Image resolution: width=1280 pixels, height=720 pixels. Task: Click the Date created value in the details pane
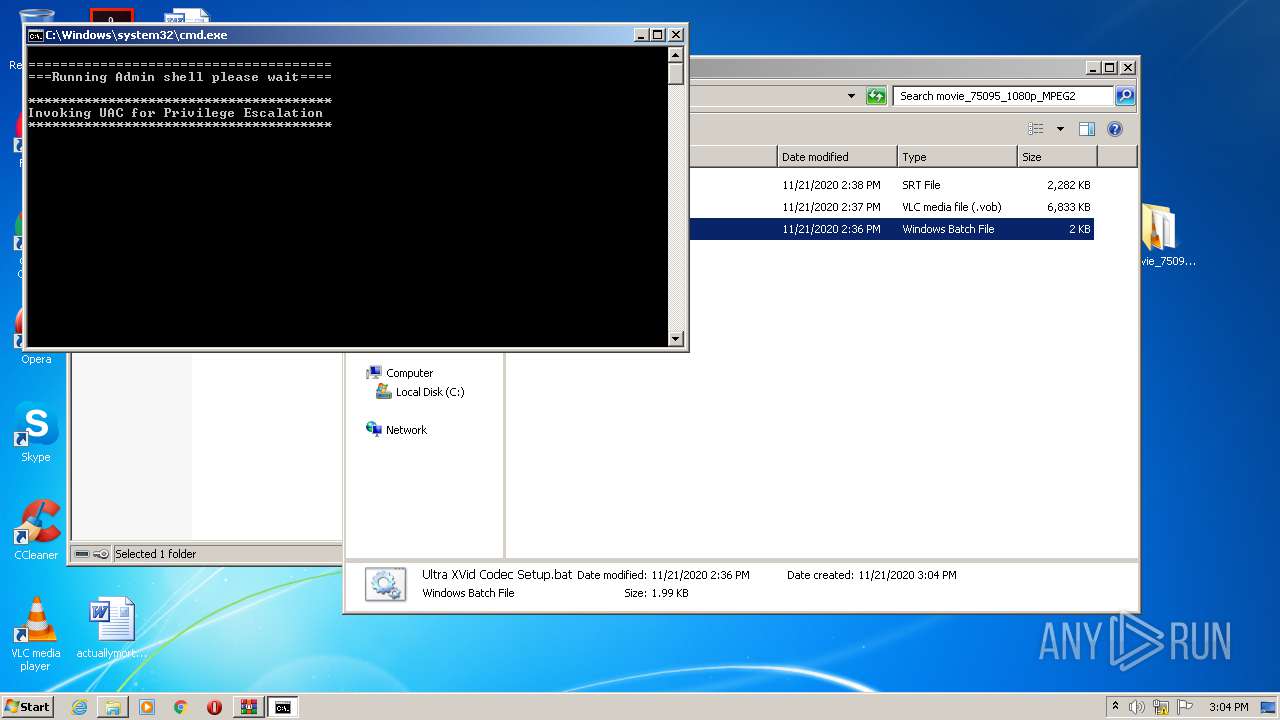click(907, 575)
